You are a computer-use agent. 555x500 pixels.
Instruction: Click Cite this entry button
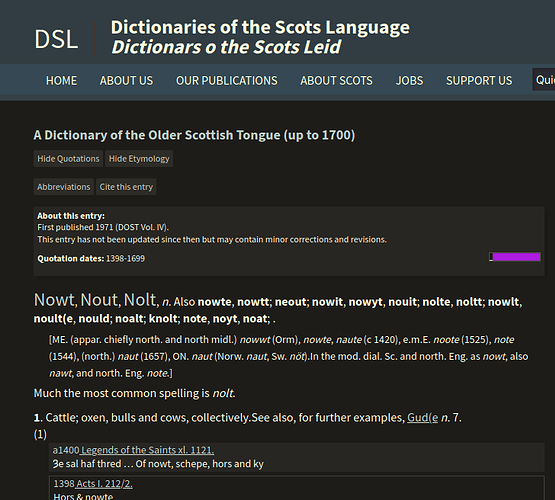[x=126, y=187]
